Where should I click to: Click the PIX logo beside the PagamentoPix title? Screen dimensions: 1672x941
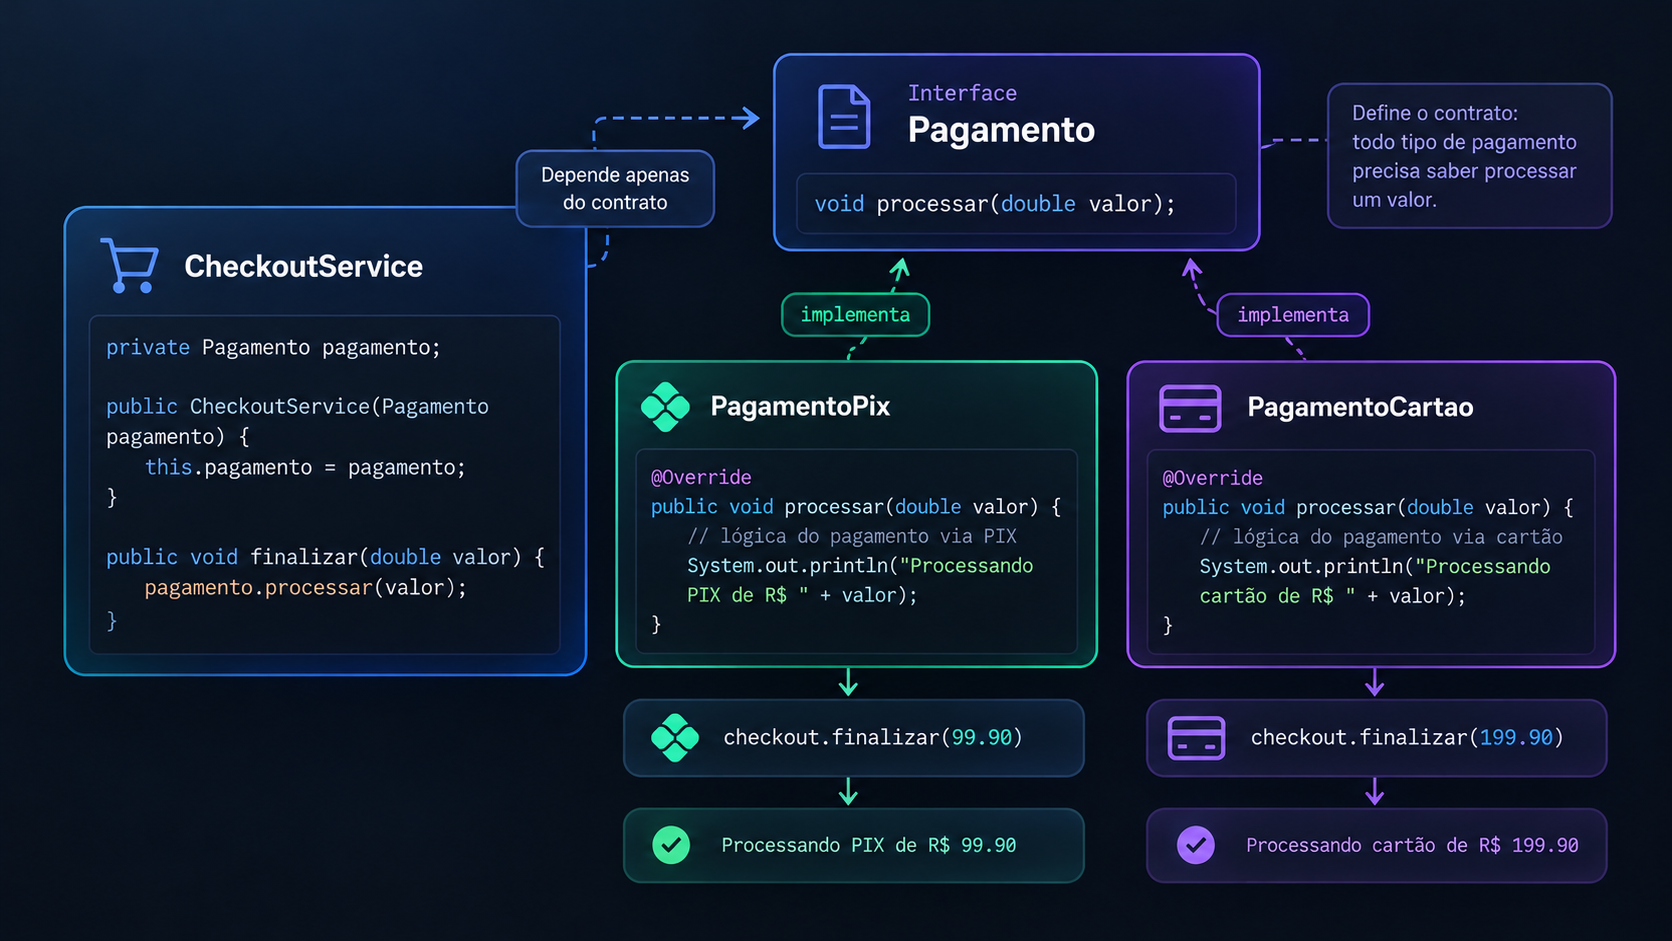[665, 407]
